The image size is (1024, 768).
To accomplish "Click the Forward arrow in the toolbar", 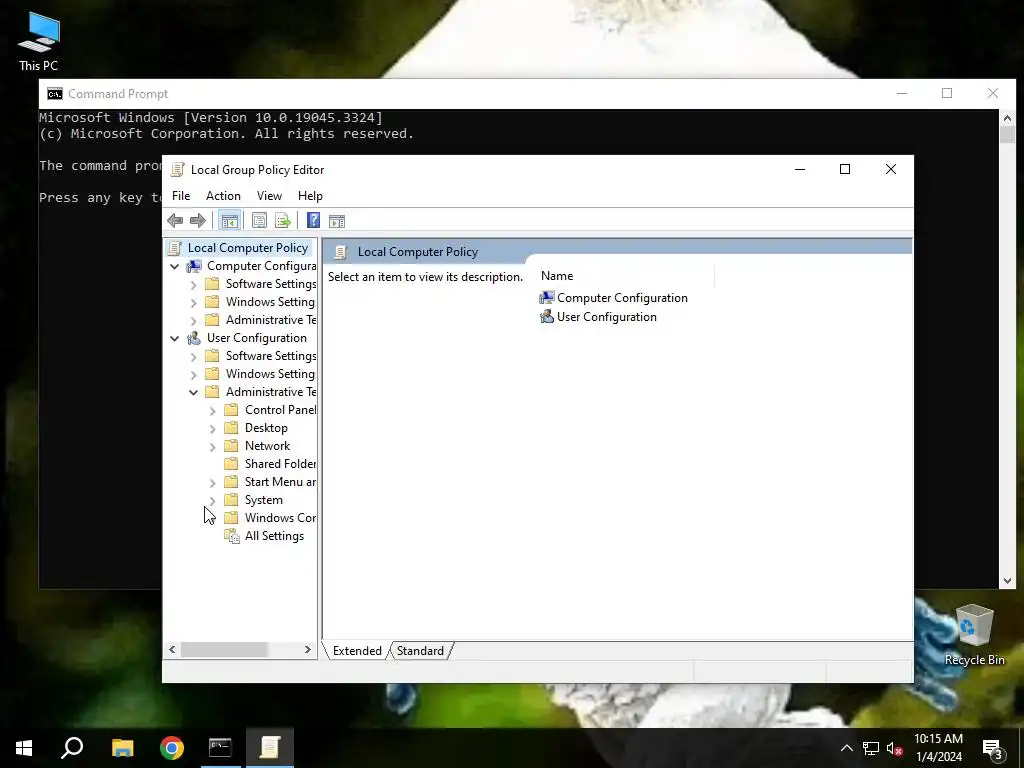I will pos(197,221).
